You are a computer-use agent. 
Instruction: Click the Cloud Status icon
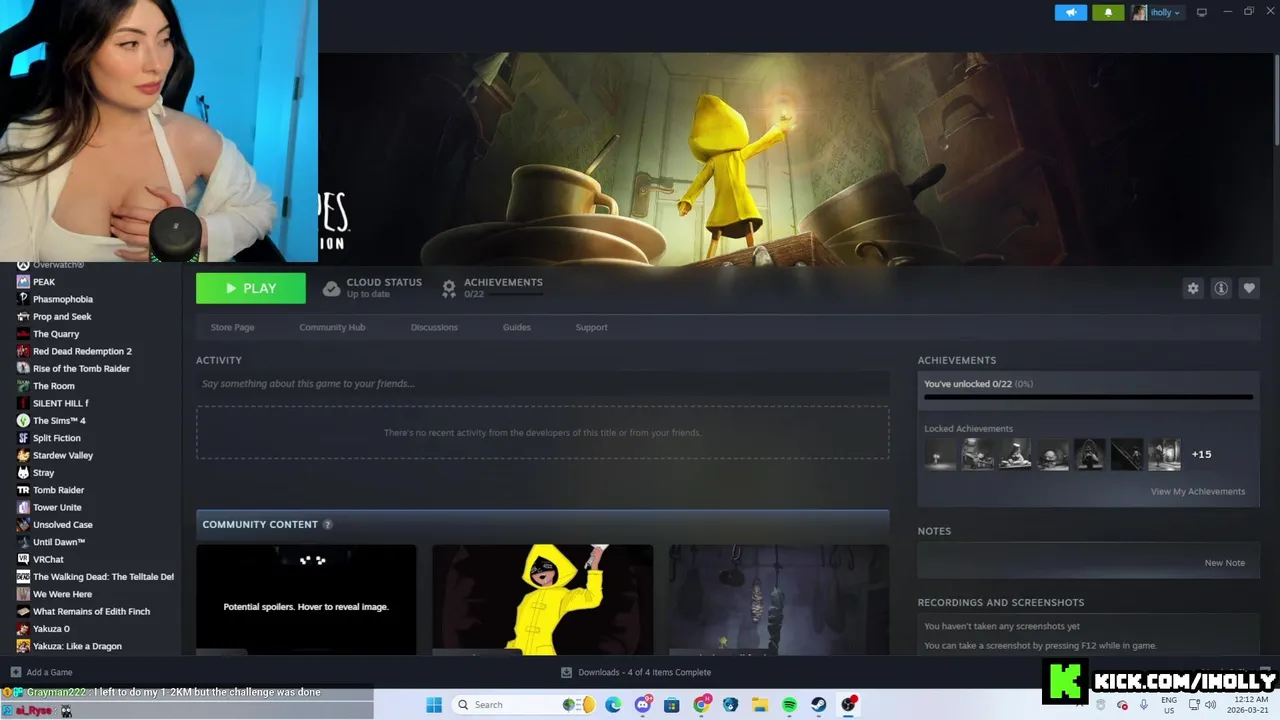[331, 289]
